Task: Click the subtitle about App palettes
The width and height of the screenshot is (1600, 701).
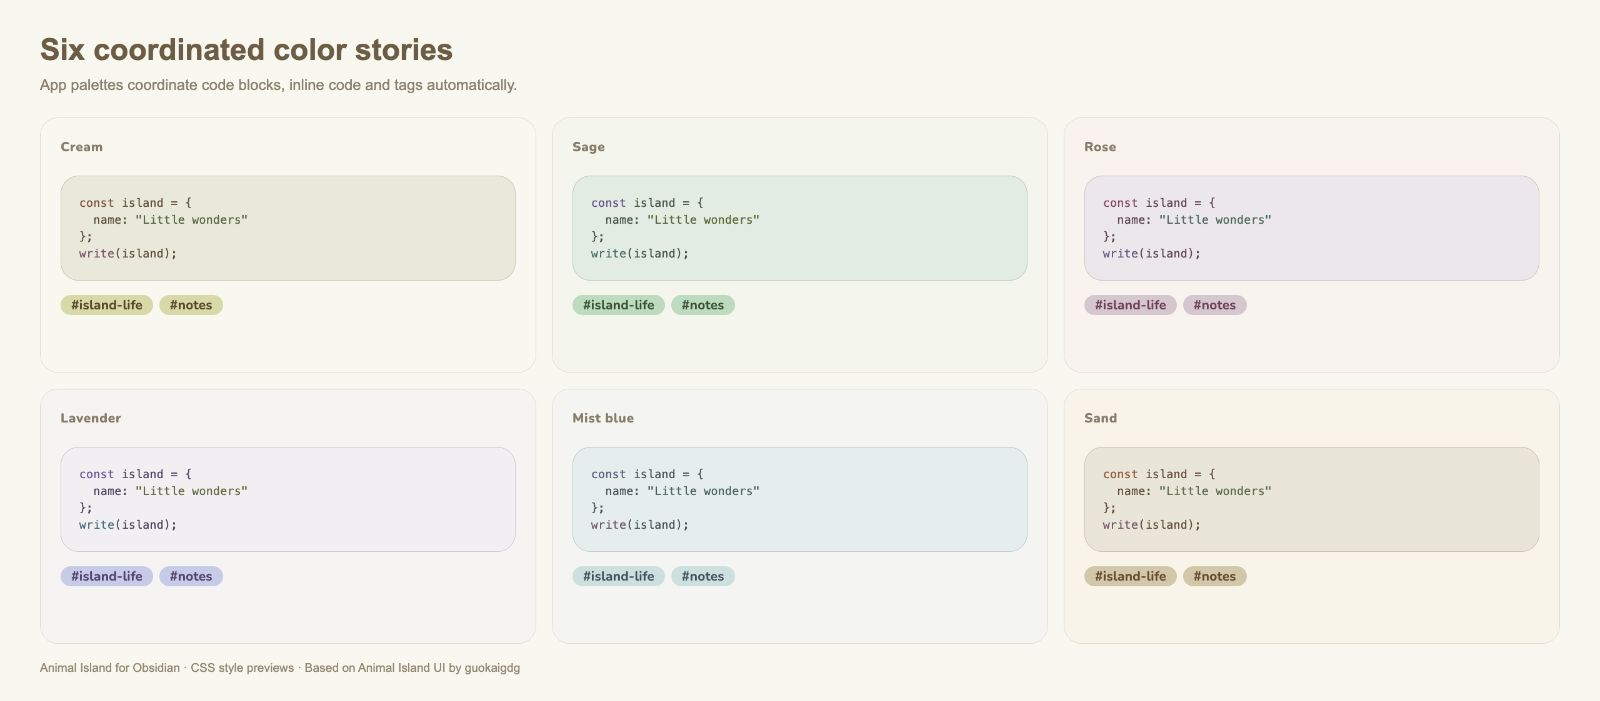Action: click(x=278, y=85)
